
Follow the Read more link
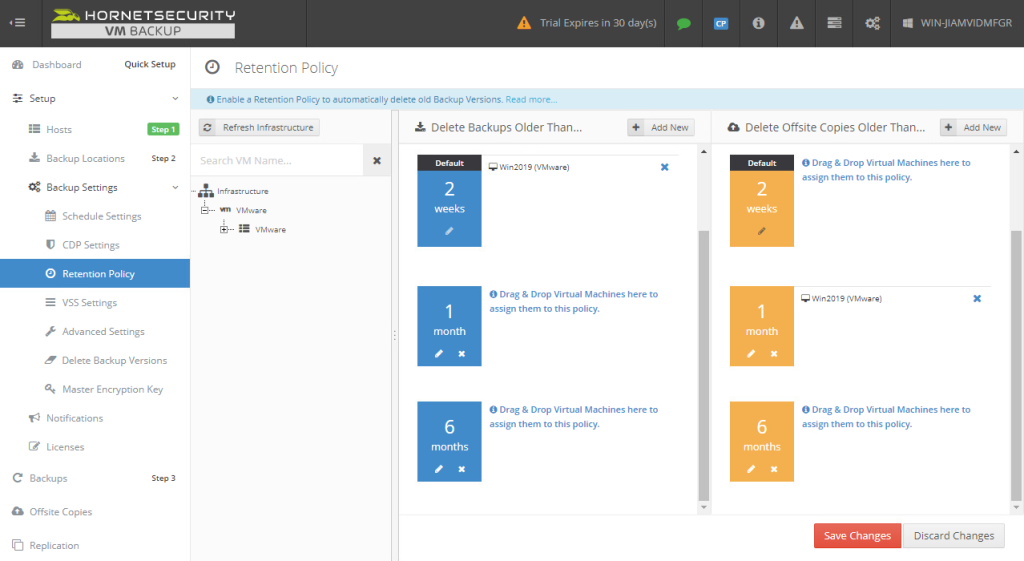pos(531,99)
